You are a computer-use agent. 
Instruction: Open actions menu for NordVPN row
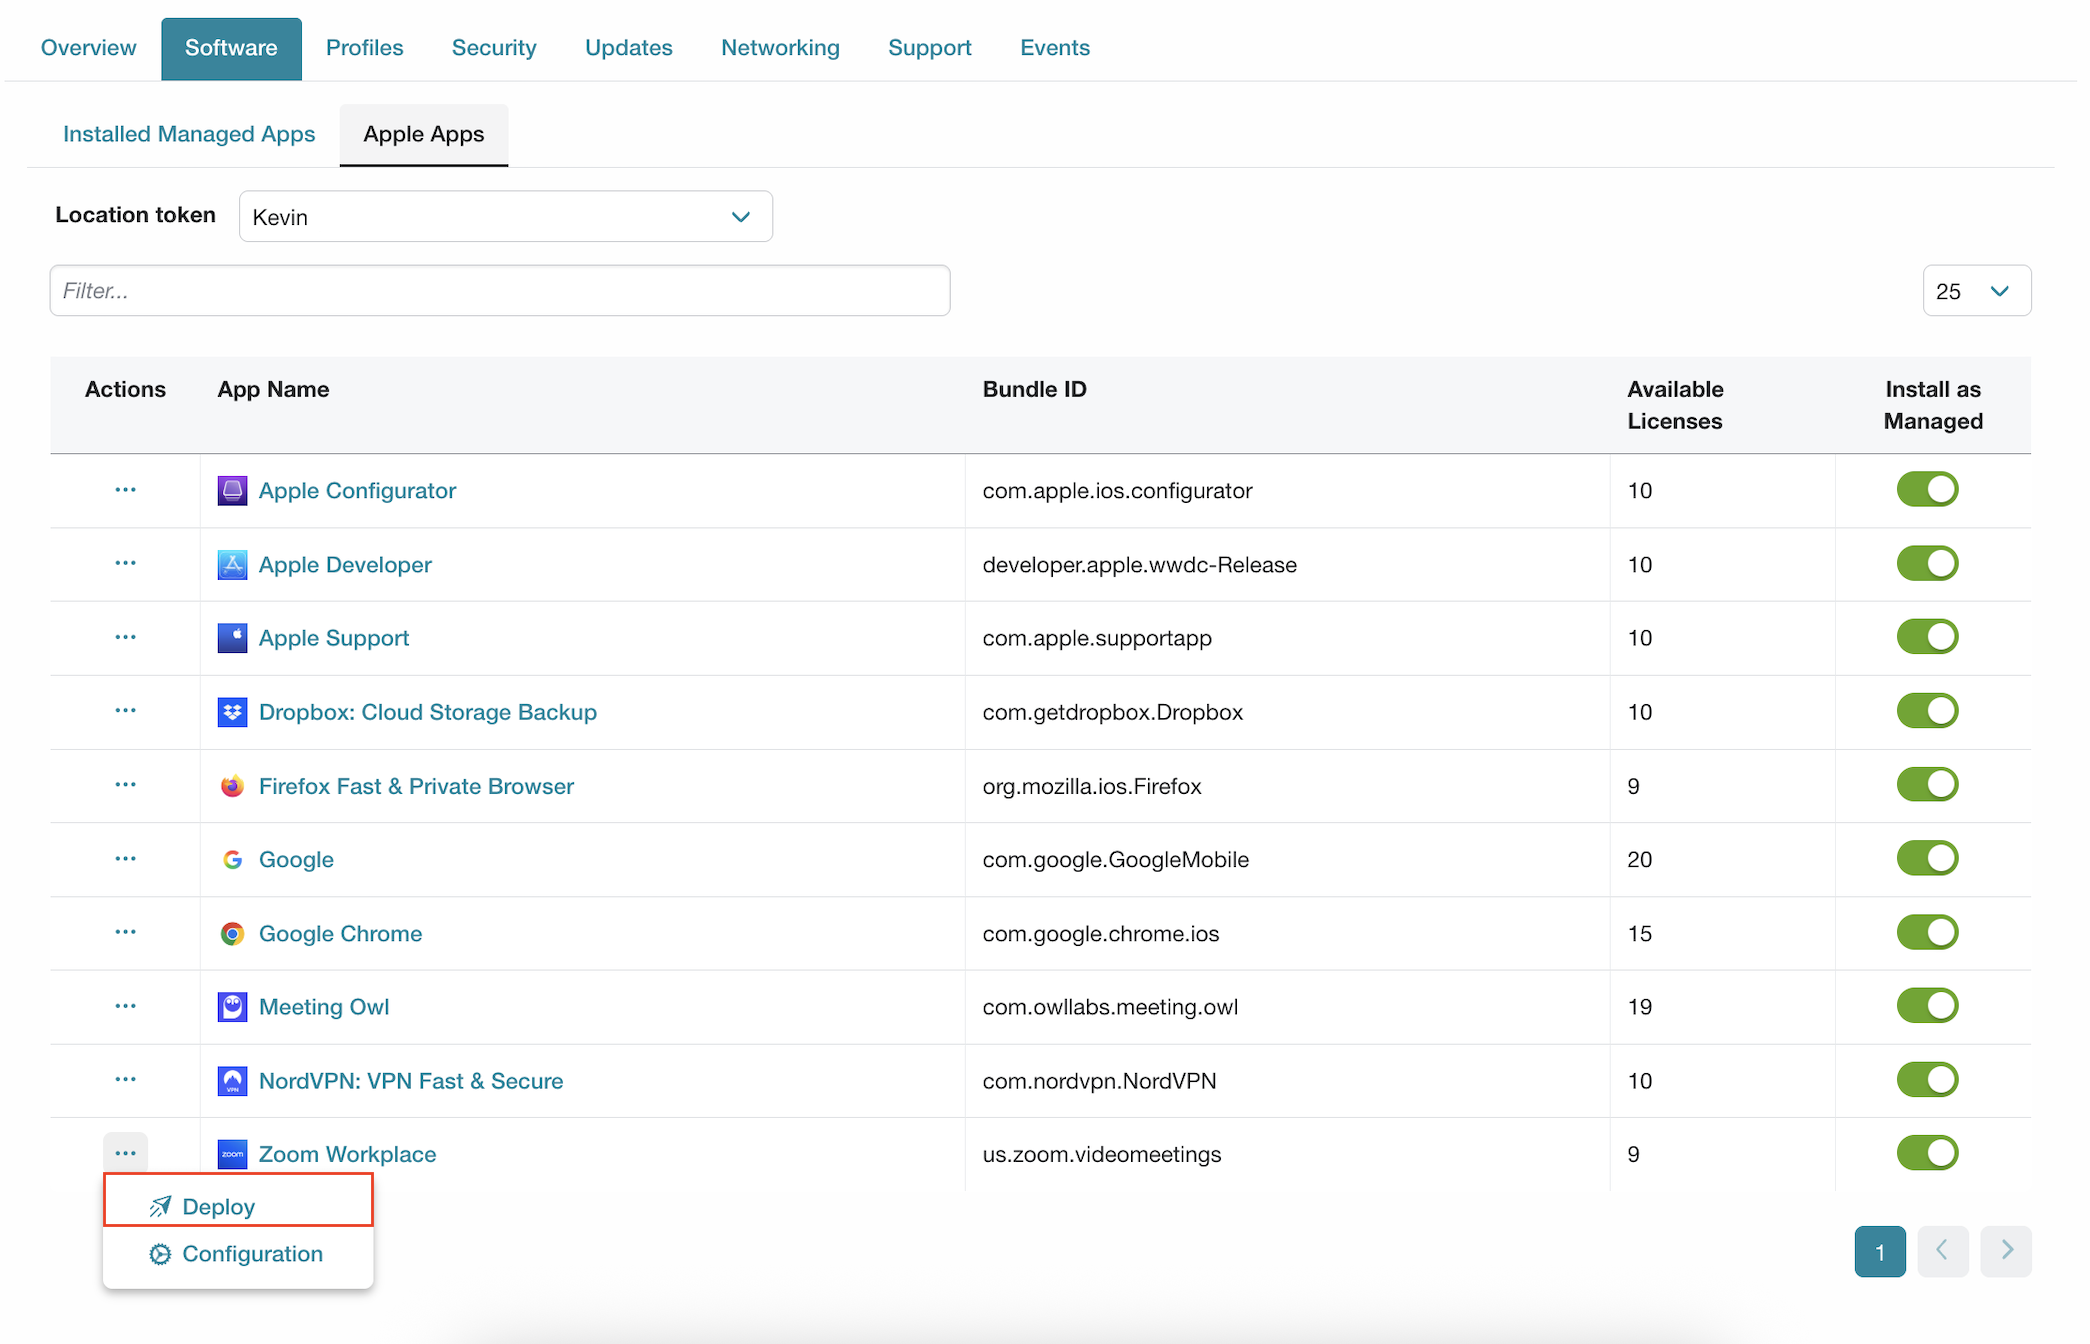point(125,1080)
